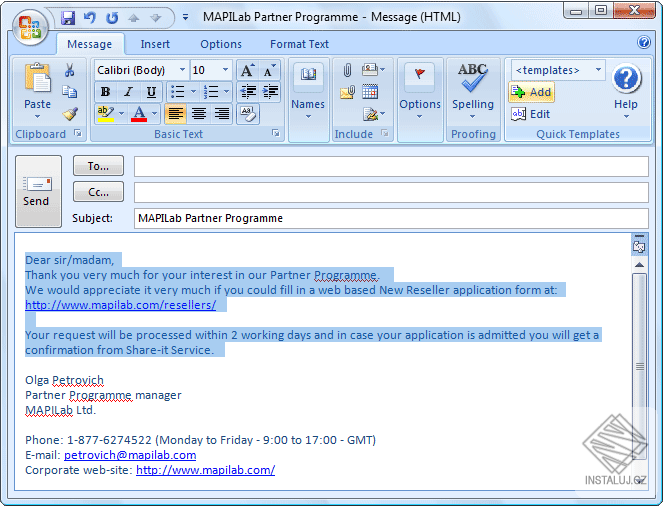The height and width of the screenshot is (507, 666).
Task: Customize Quick Access Toolbar dropdown
Action: point(186,17)
